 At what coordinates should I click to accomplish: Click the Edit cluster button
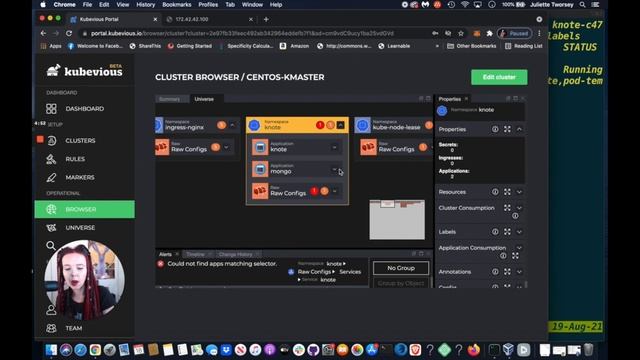pyautogui.click(x=499, y=77)
